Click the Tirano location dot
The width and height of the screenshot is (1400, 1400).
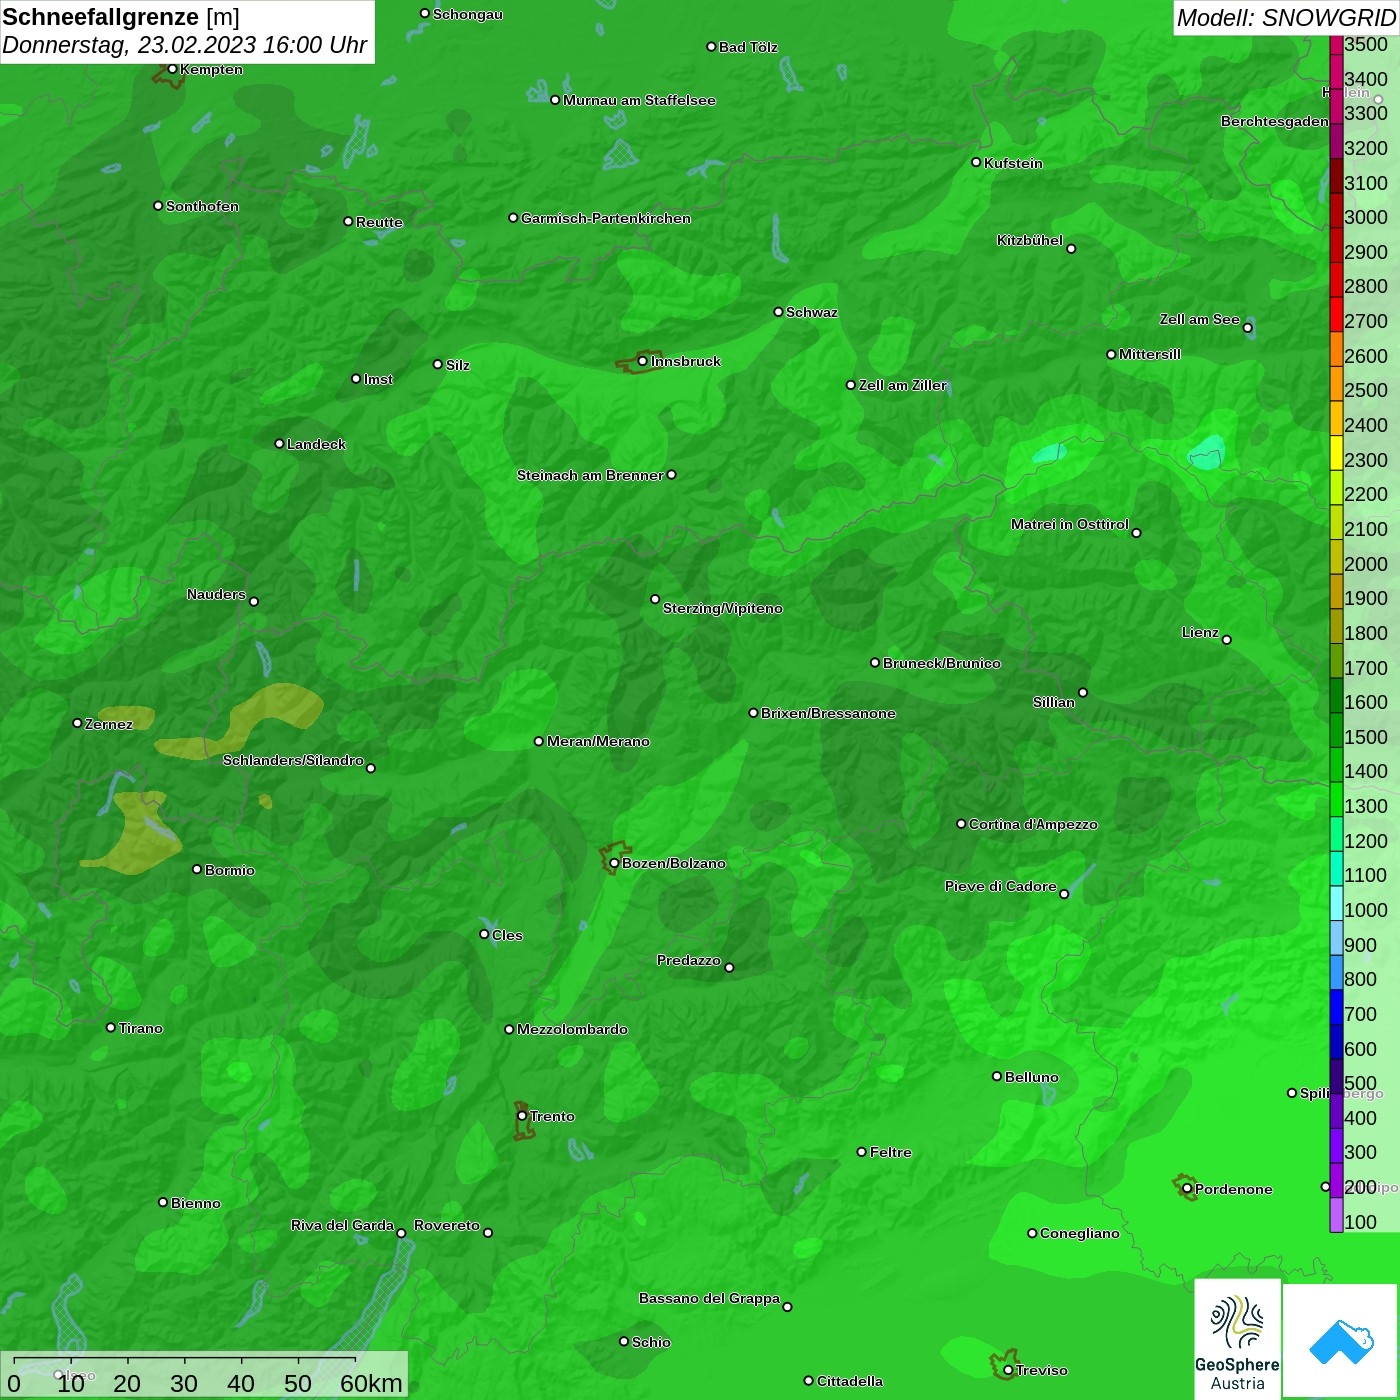point(111,1027)
